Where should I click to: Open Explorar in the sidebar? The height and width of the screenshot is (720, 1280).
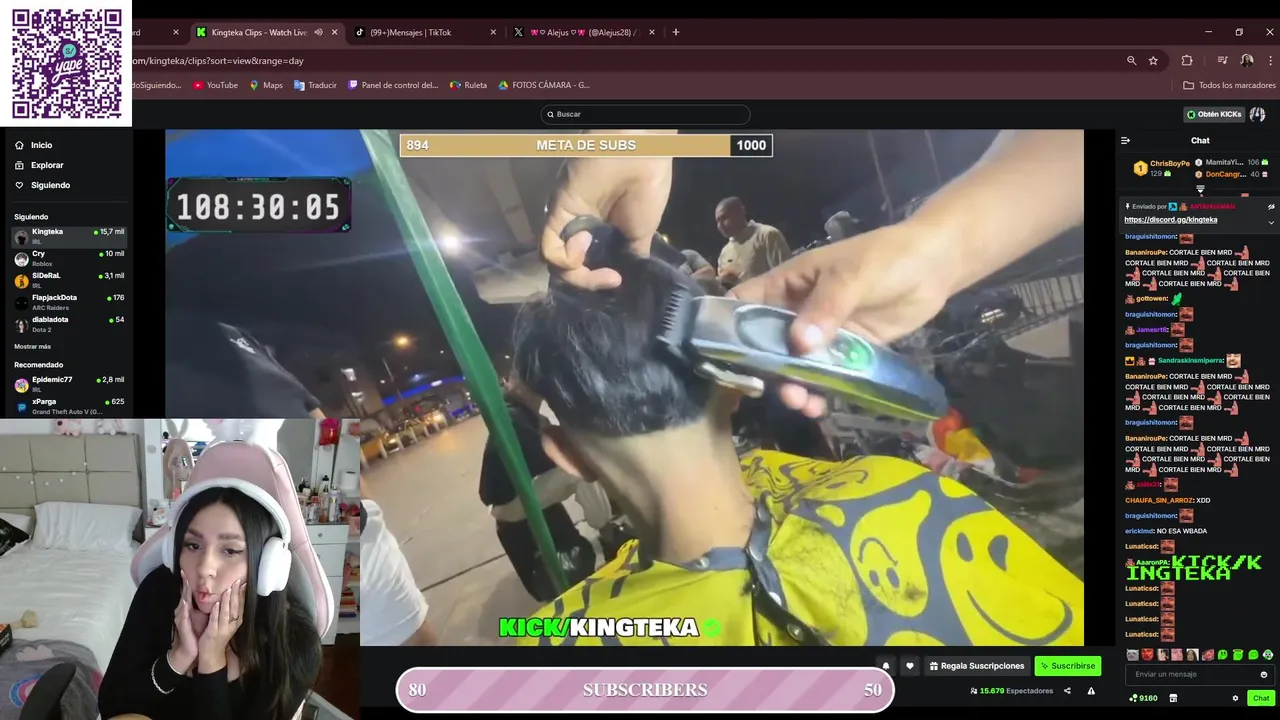point(38,165)
